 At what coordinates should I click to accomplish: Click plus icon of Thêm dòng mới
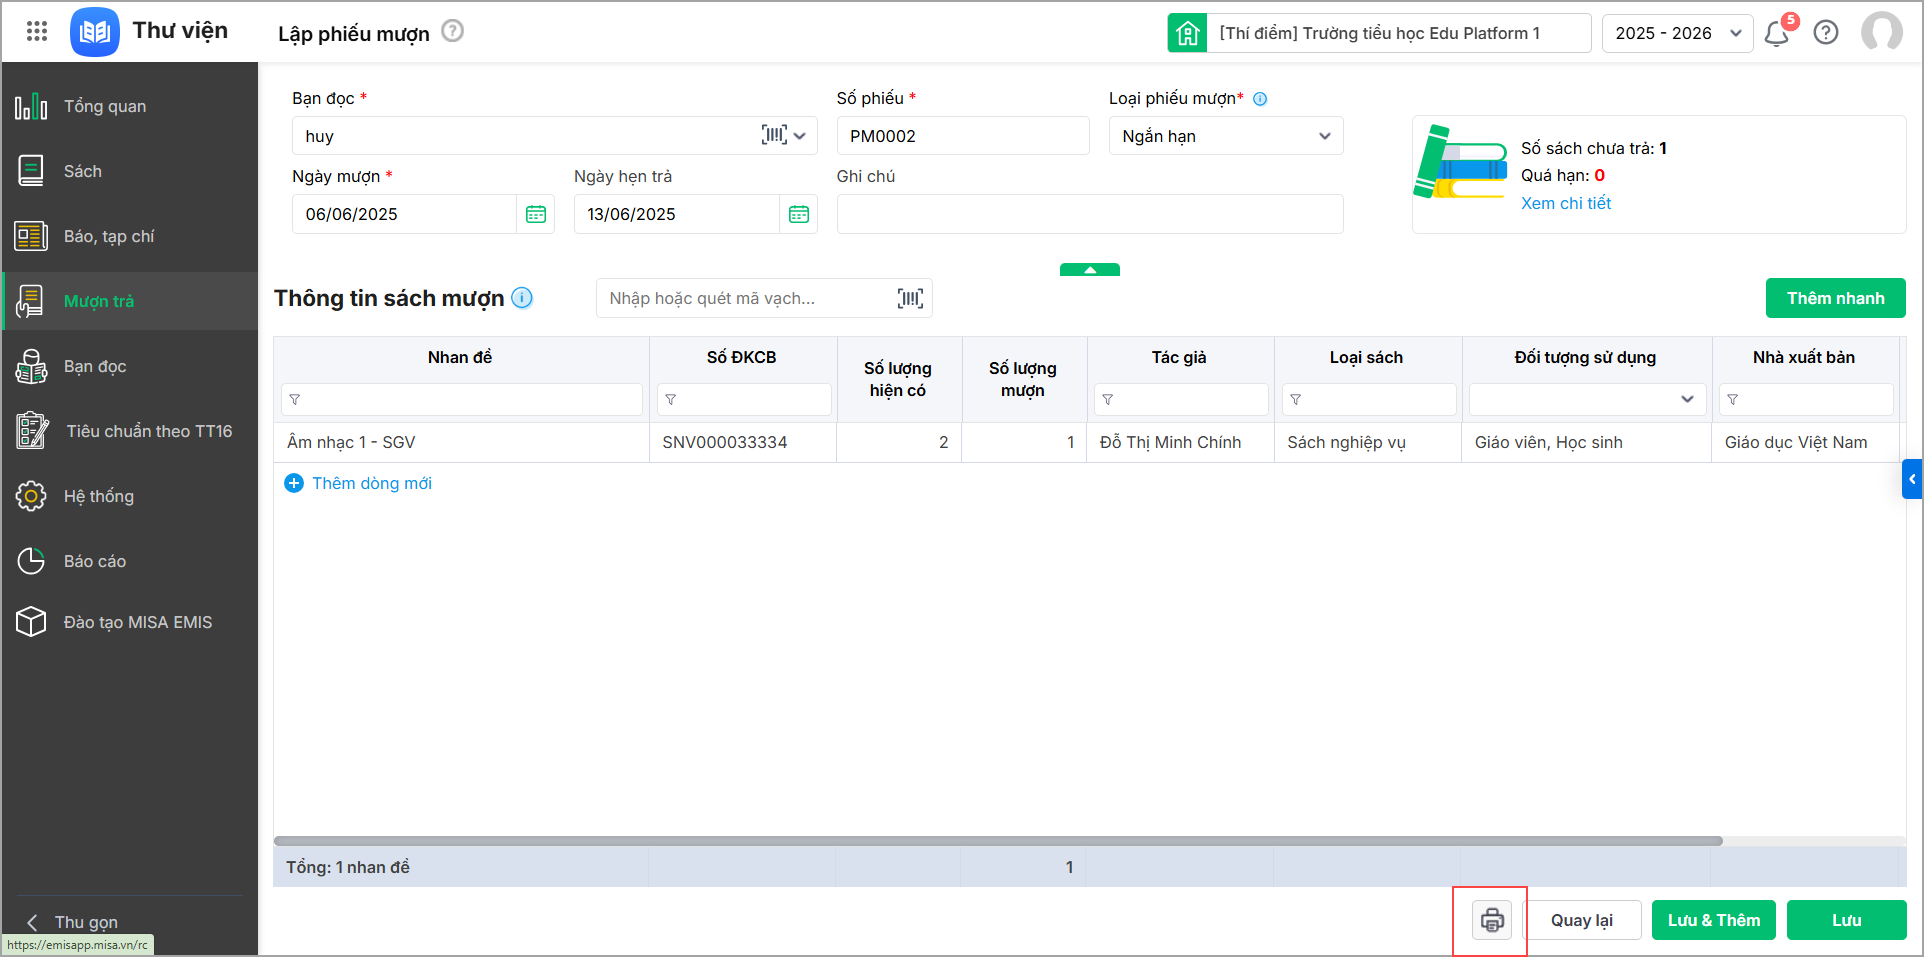pyautogui.click(x=294, y=484)
